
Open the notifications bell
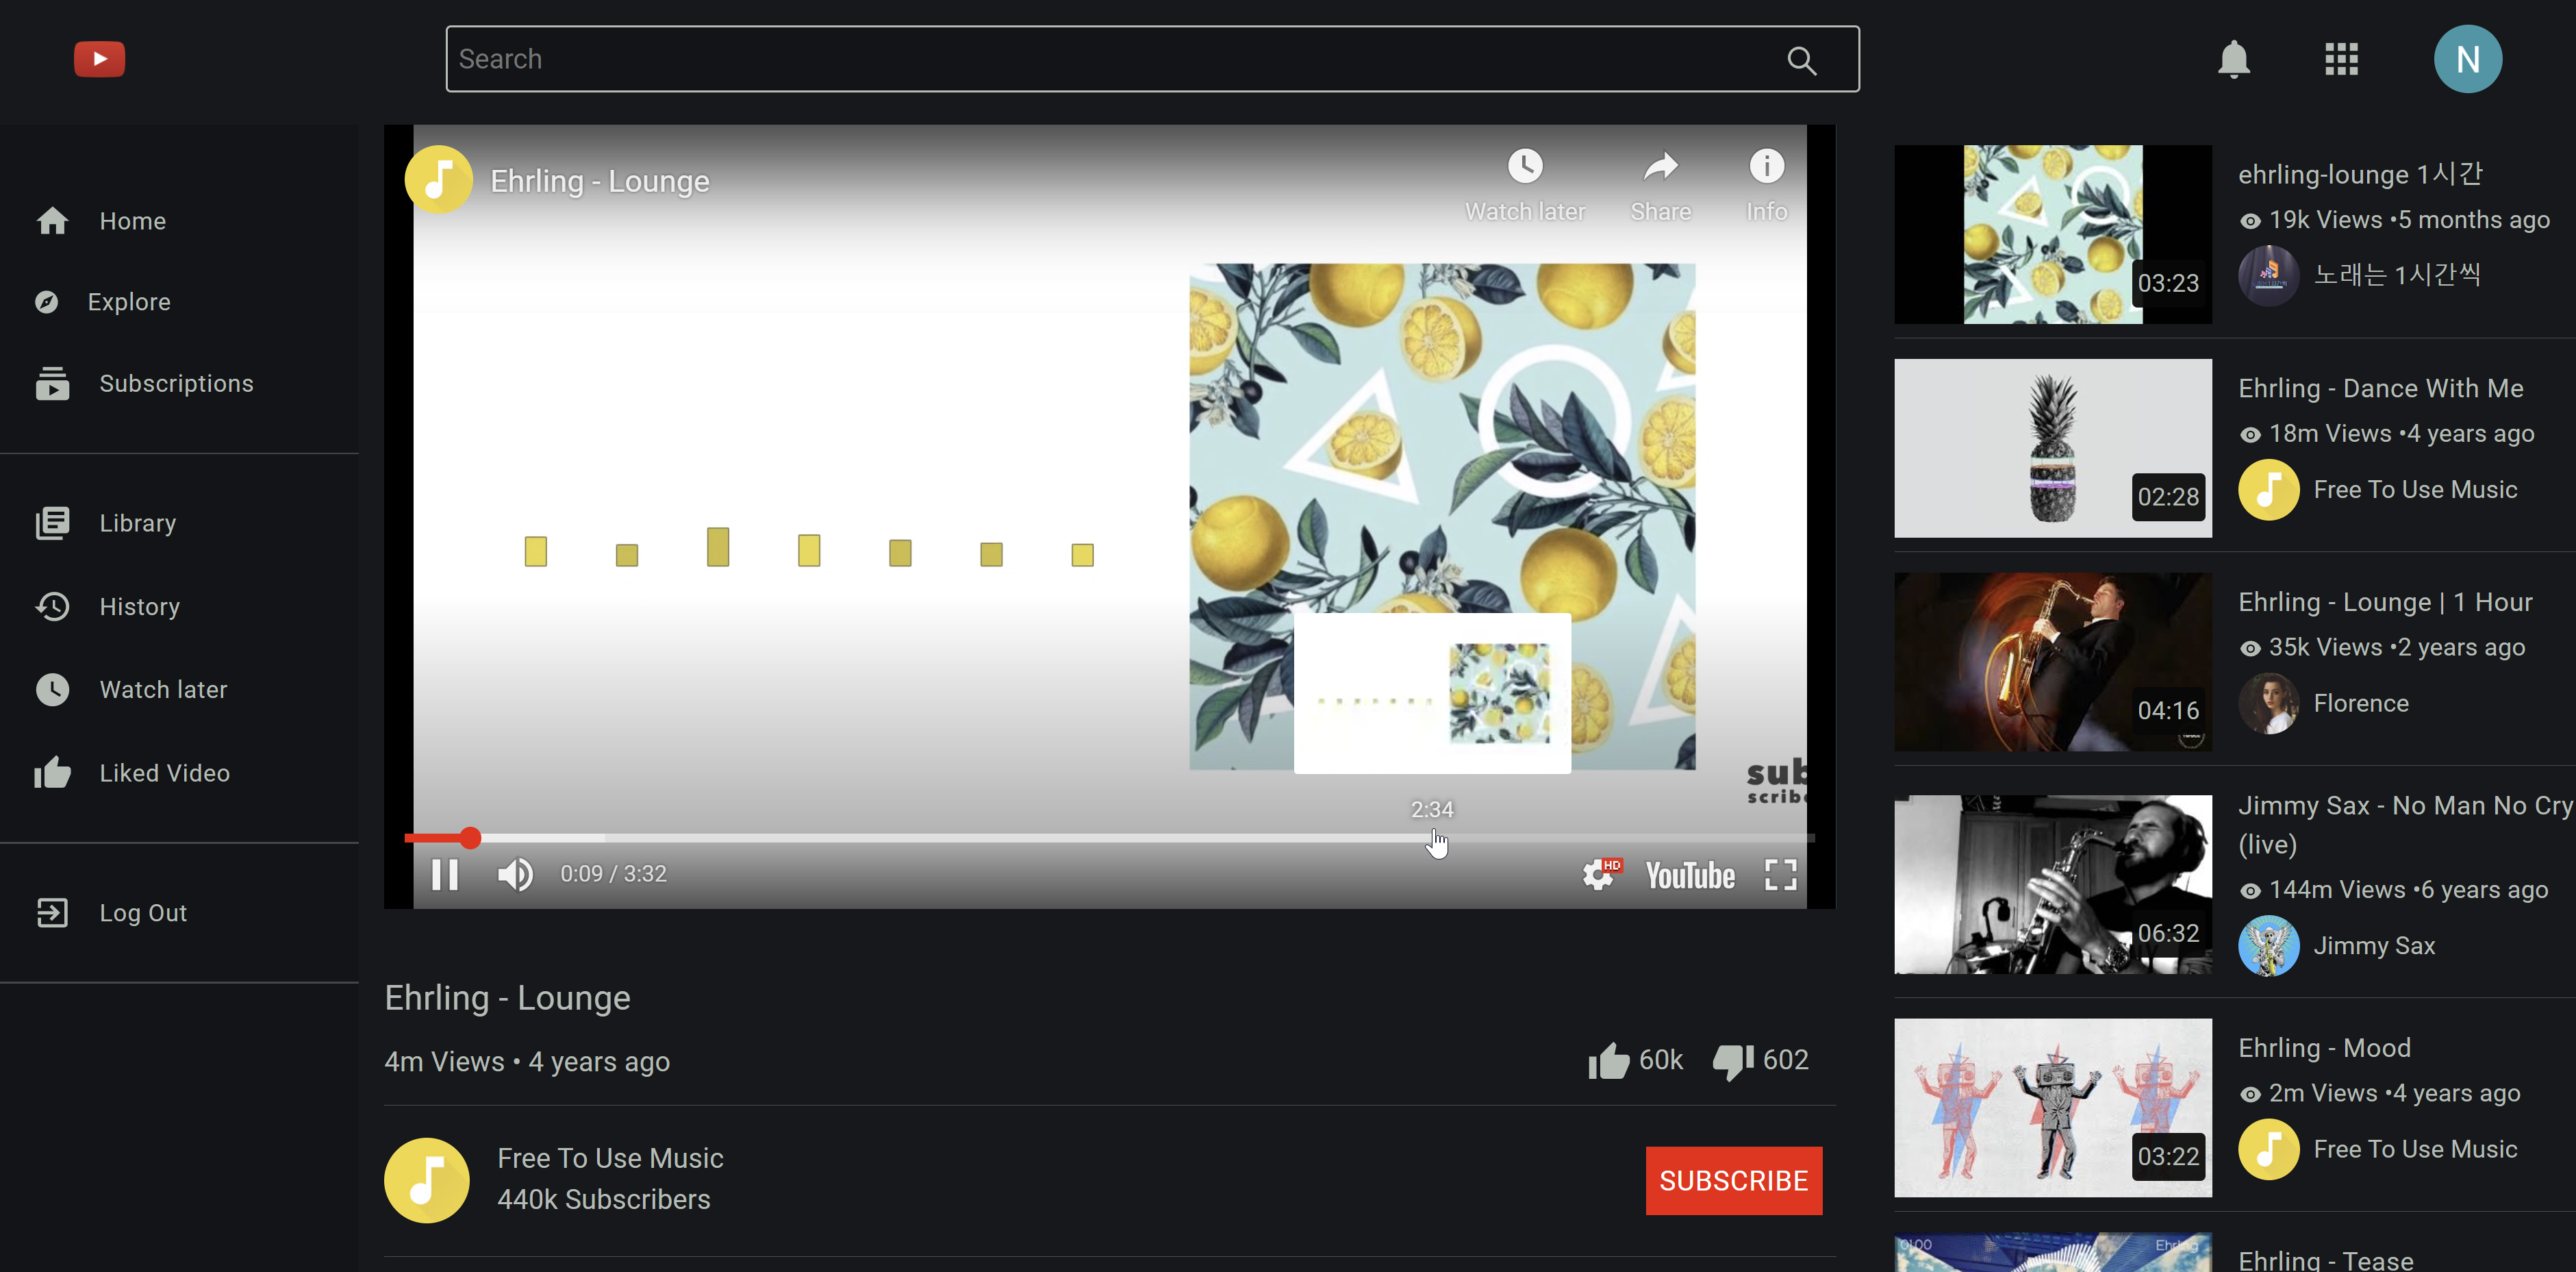(x=2233, y=59)
